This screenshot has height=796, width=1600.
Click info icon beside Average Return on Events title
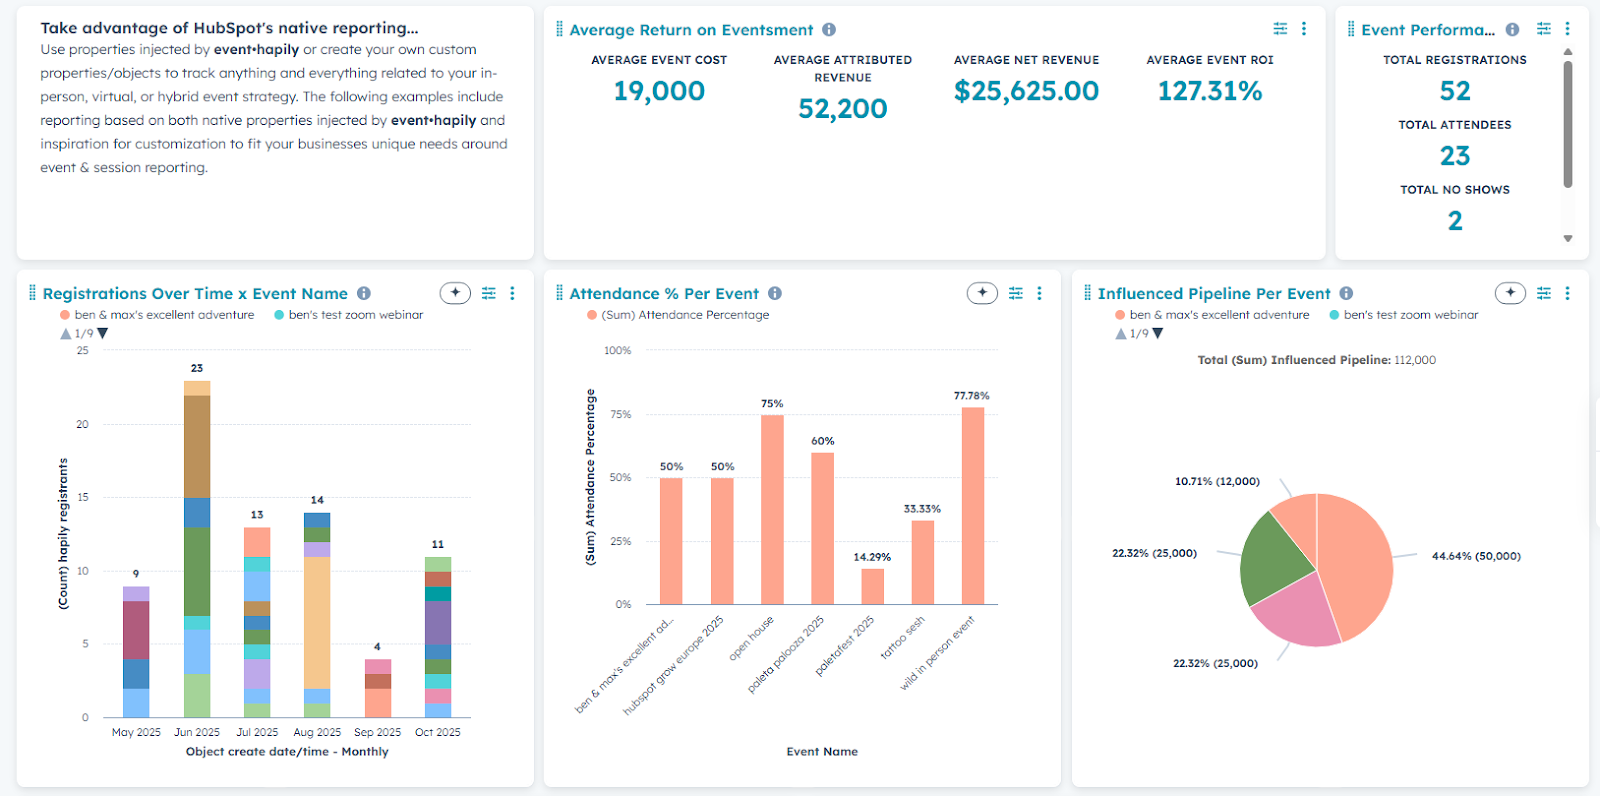[829, 30]
